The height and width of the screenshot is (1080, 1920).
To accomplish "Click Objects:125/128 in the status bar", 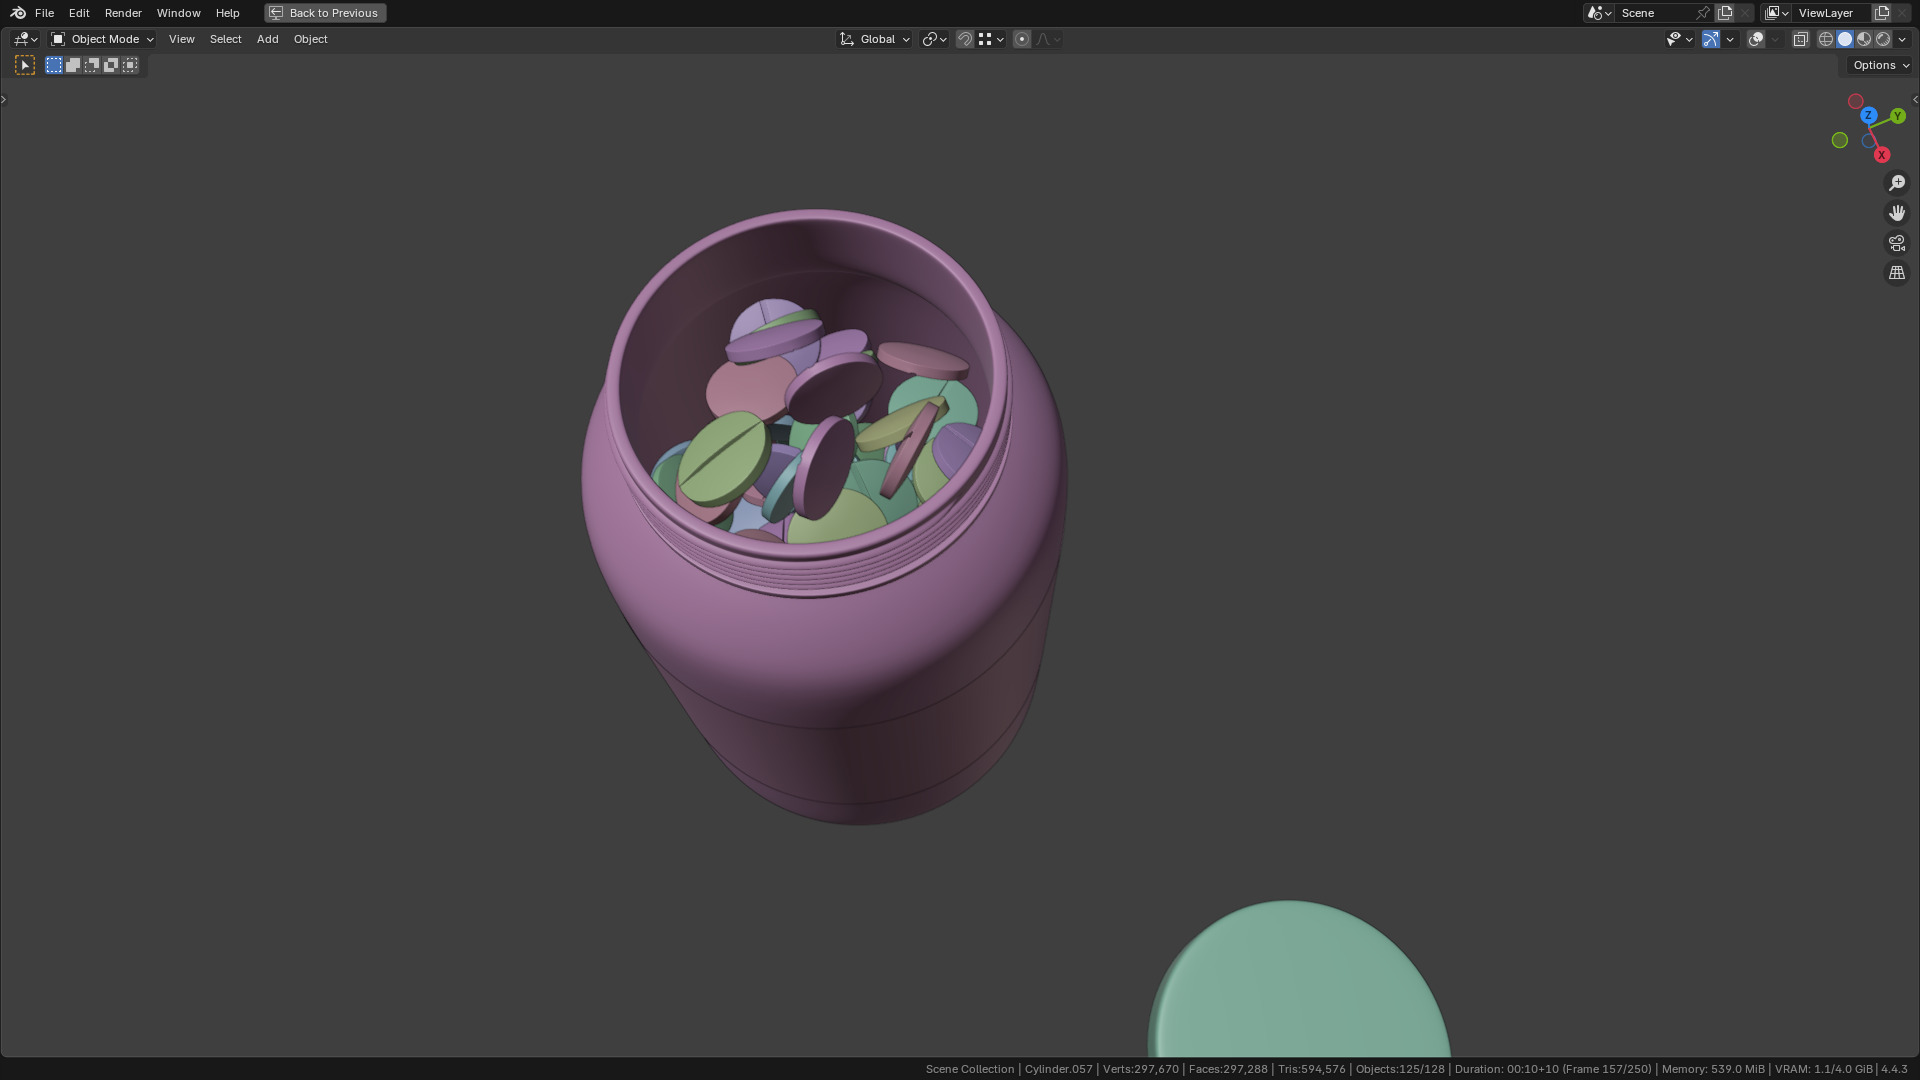I will tap(1400, 1069).
